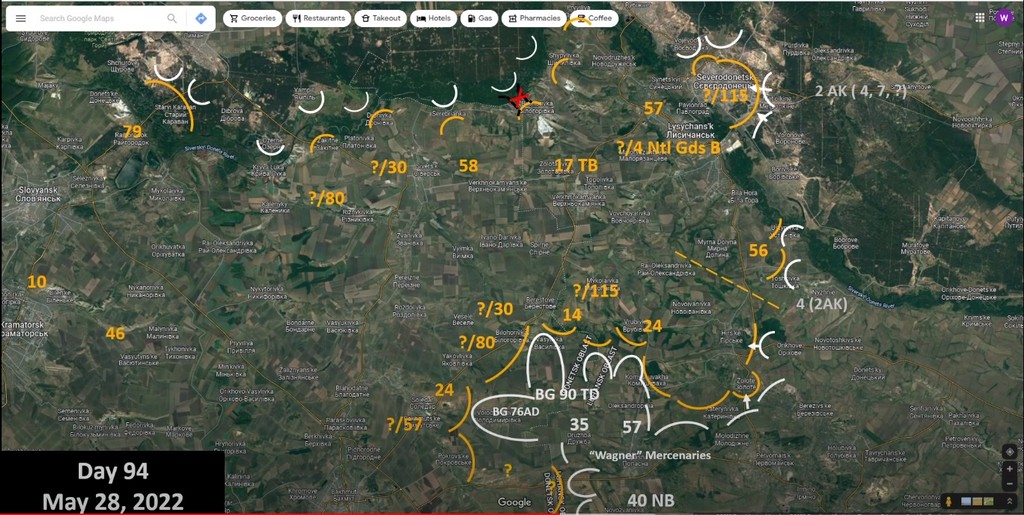
Task: Select the green terrain imagery thumbnail
Action: (989, 501)
